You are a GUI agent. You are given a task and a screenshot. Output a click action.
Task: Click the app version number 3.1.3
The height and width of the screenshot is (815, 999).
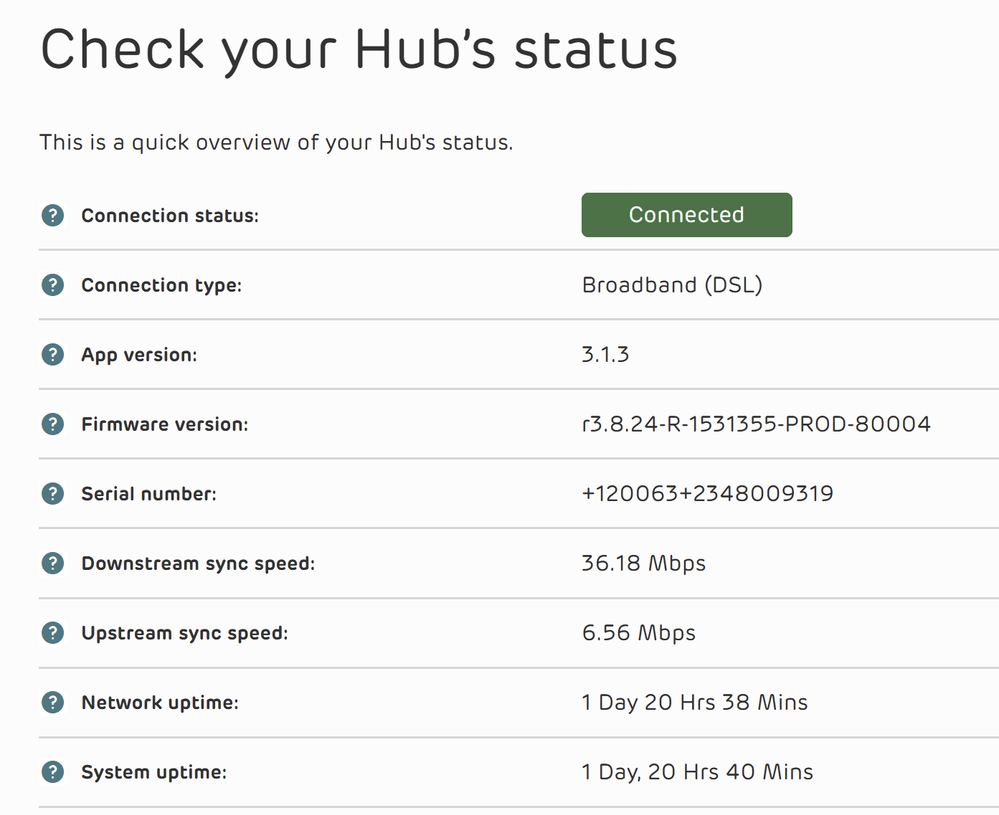point(605,355)
